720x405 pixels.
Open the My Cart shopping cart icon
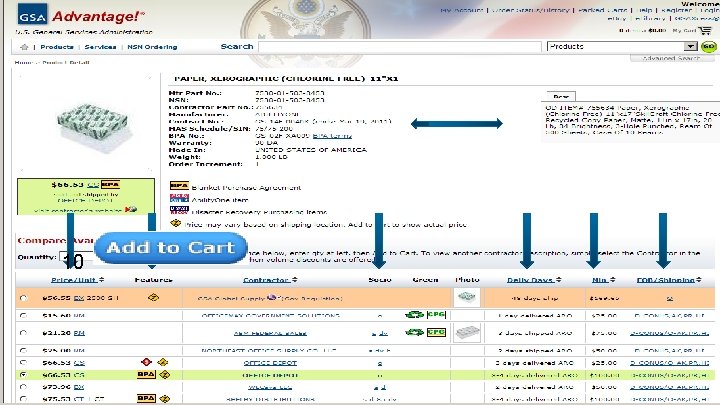704,31
